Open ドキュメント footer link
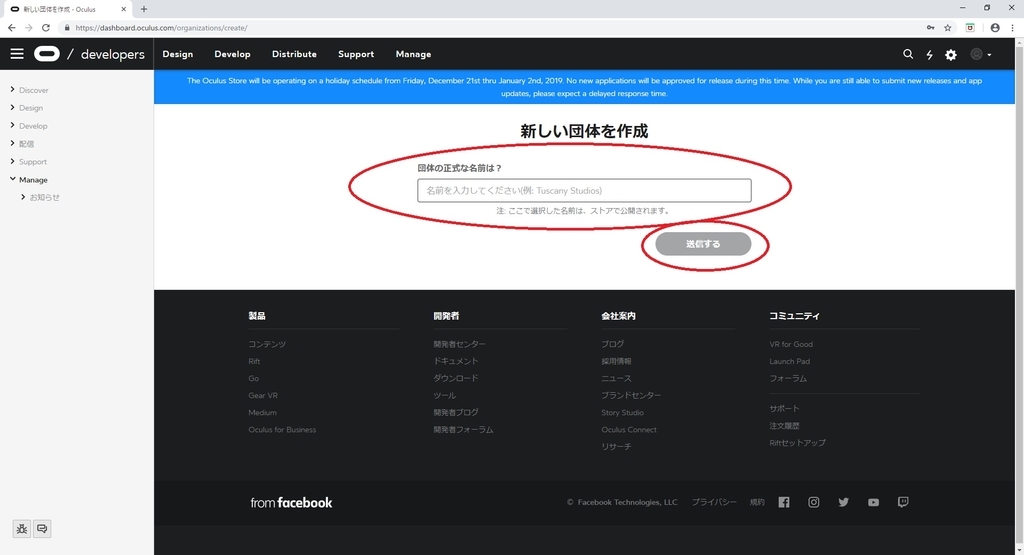 click(x=456, y=361)
